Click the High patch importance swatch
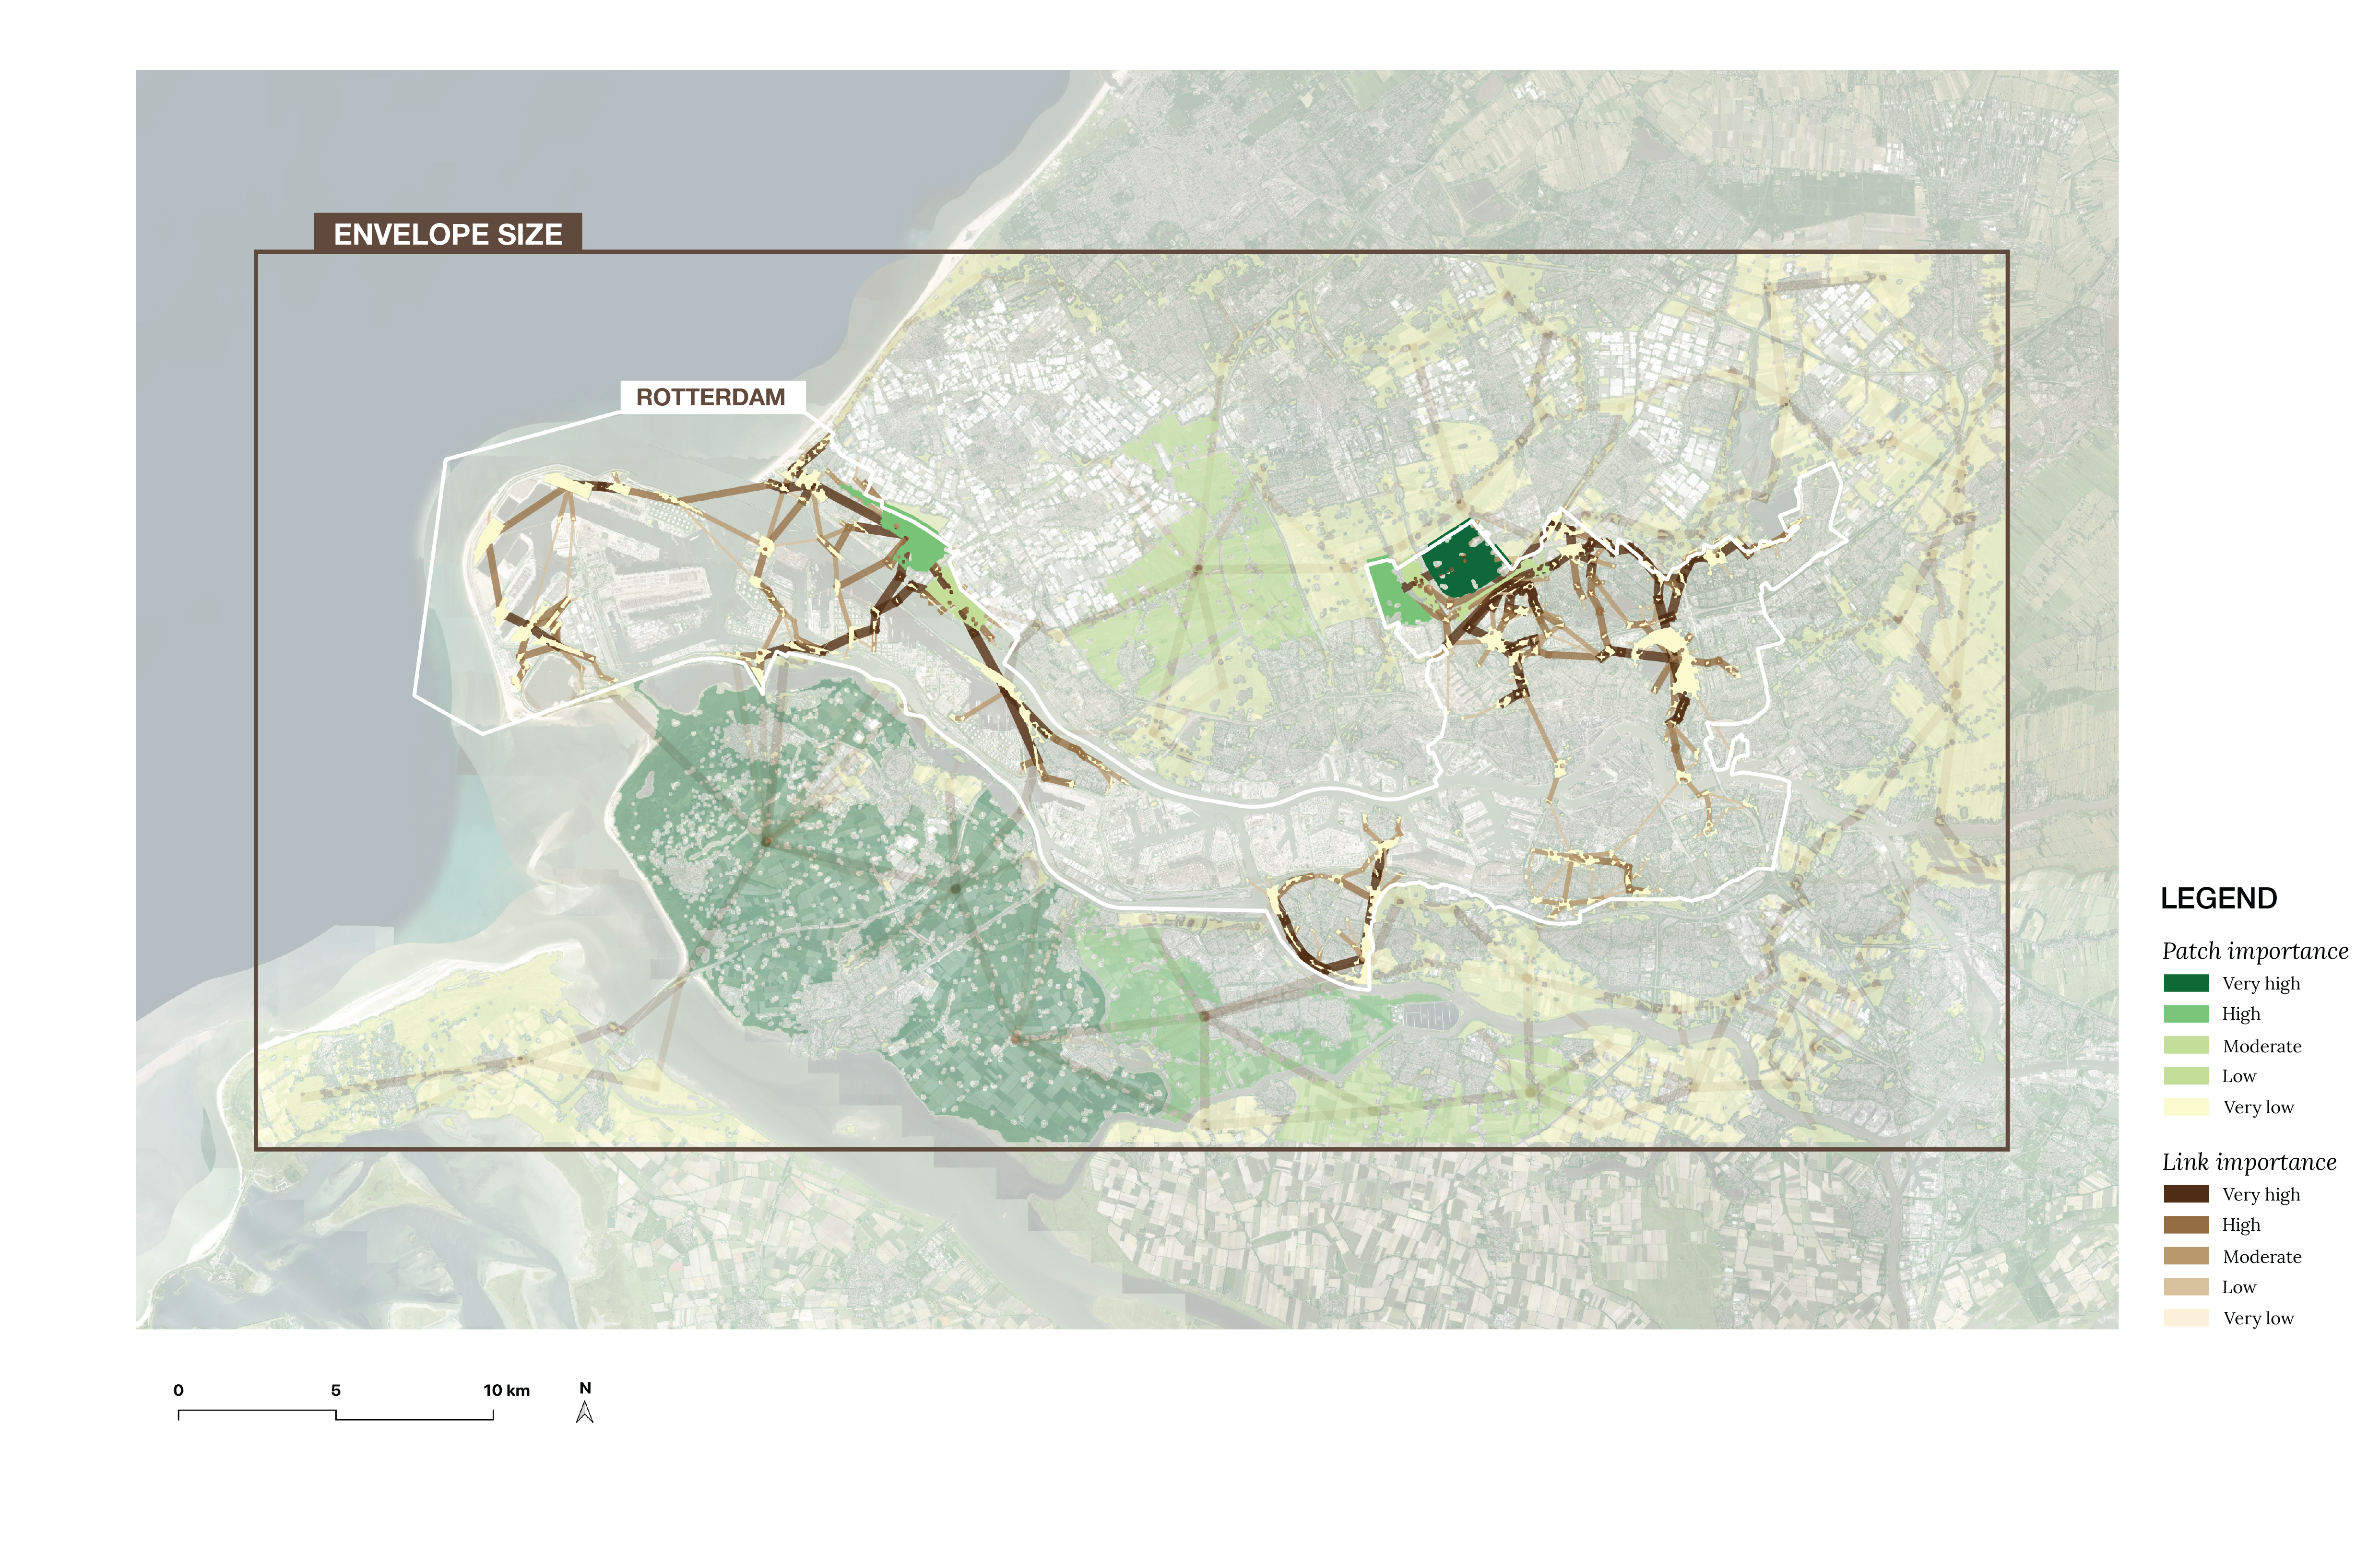 point(2186,1014)
